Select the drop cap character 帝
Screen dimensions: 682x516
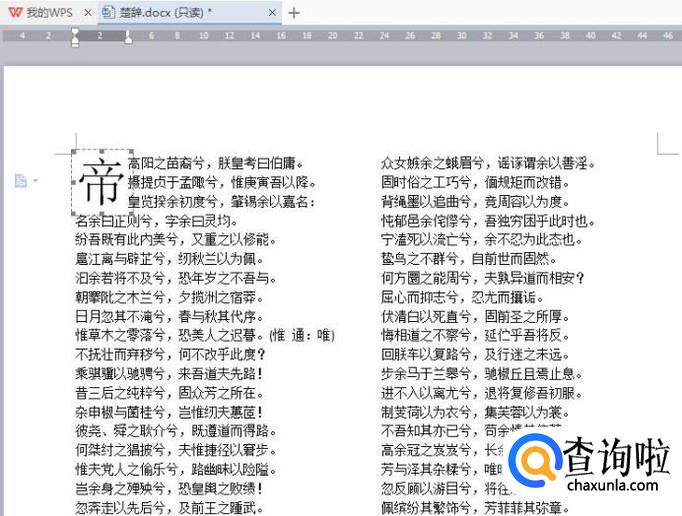[x=101, y=182]
